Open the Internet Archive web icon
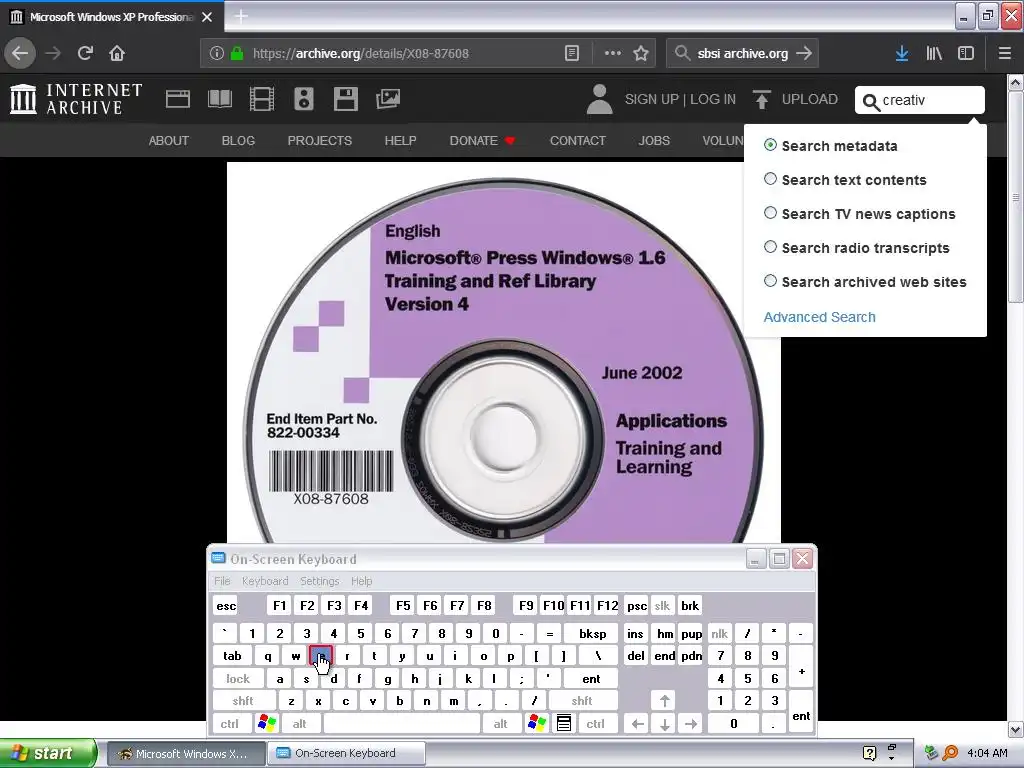This screenshot has width=1024, height=768. click(x=178, y=99)
